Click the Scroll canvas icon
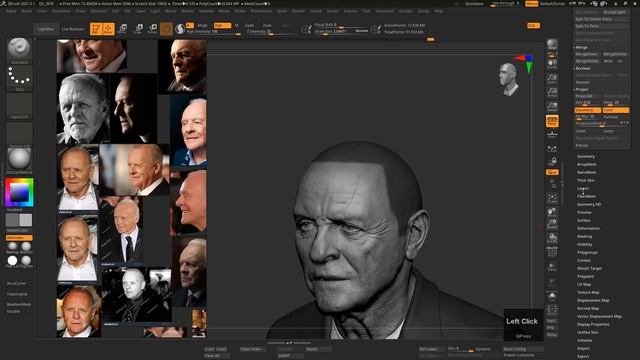Screen dimensions: 640x360 [552, 63]
